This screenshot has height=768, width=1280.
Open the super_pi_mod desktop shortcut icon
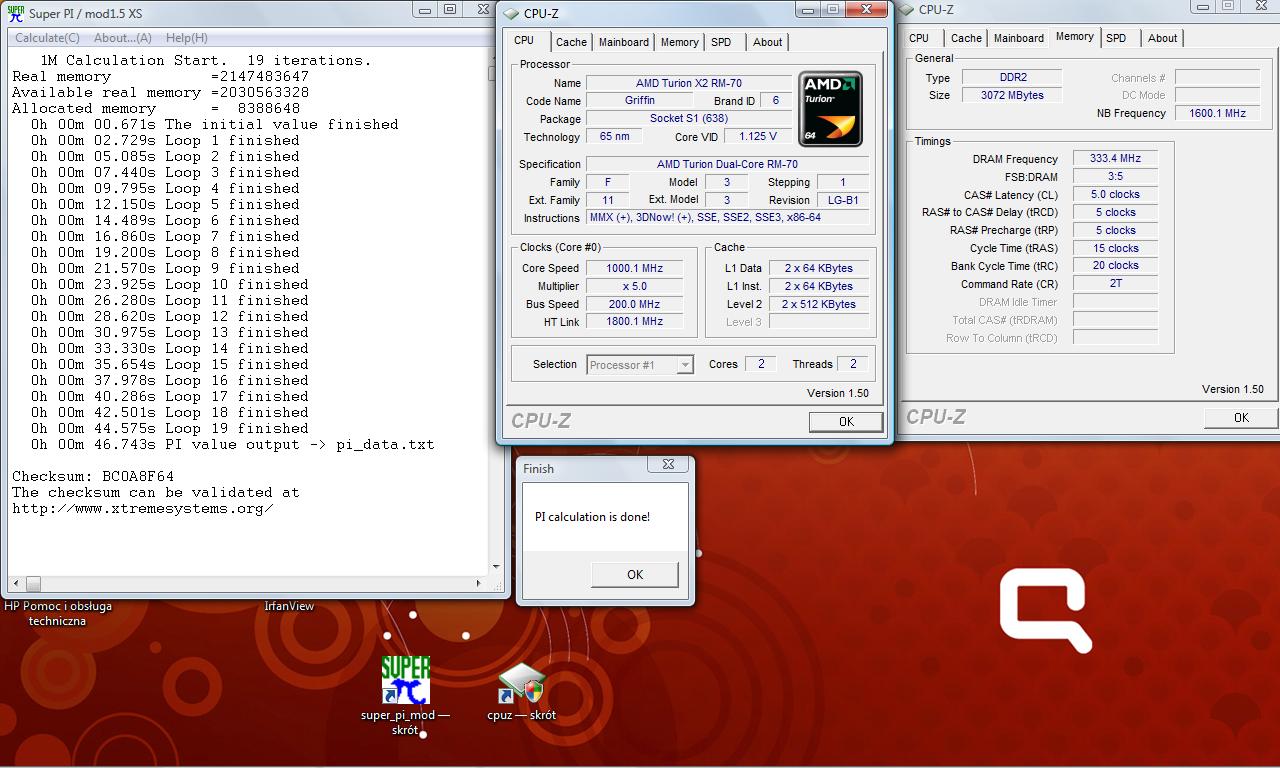(x=405, y=681)
